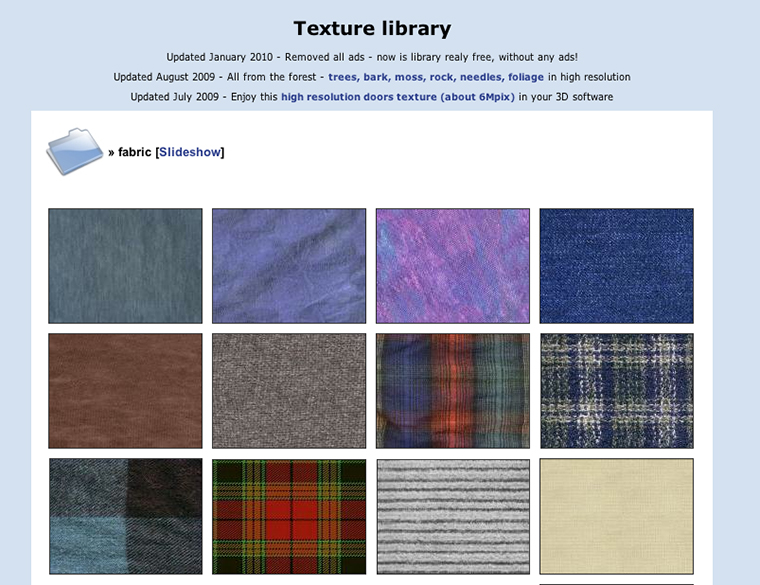
Task: Open the brown suede fabric thumbnail
Action: (x=125, y=391)
